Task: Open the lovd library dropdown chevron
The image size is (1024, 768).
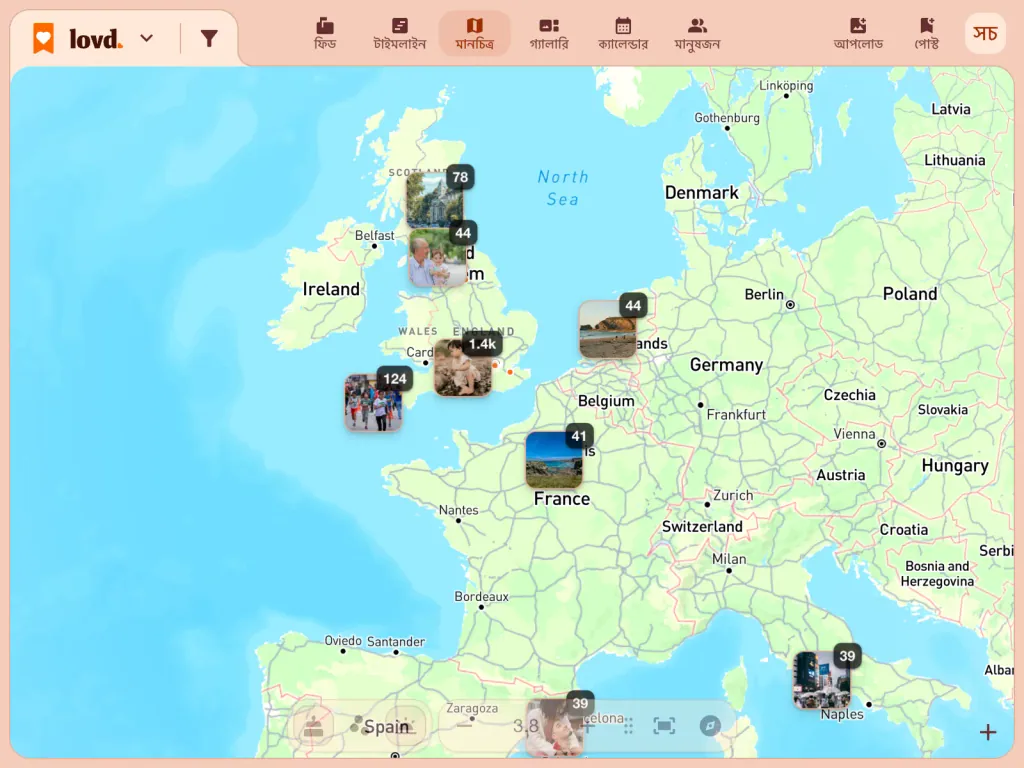Action: coord(147,39)
